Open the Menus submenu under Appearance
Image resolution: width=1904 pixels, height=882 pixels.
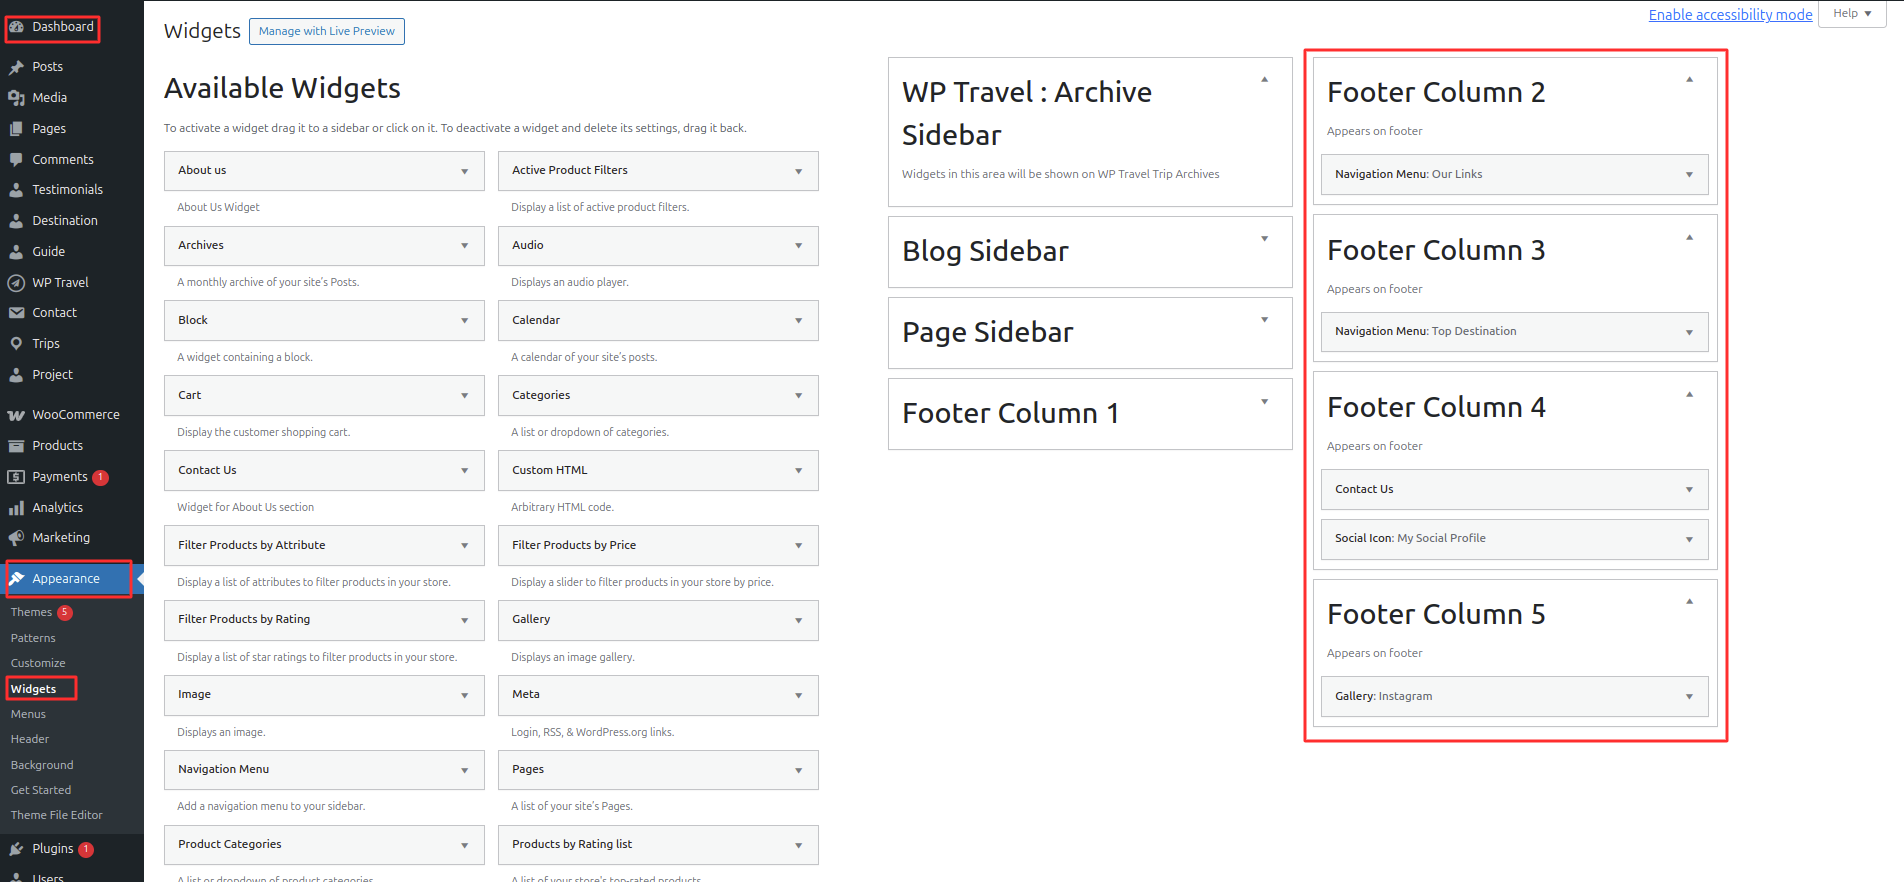click(27, 713)
